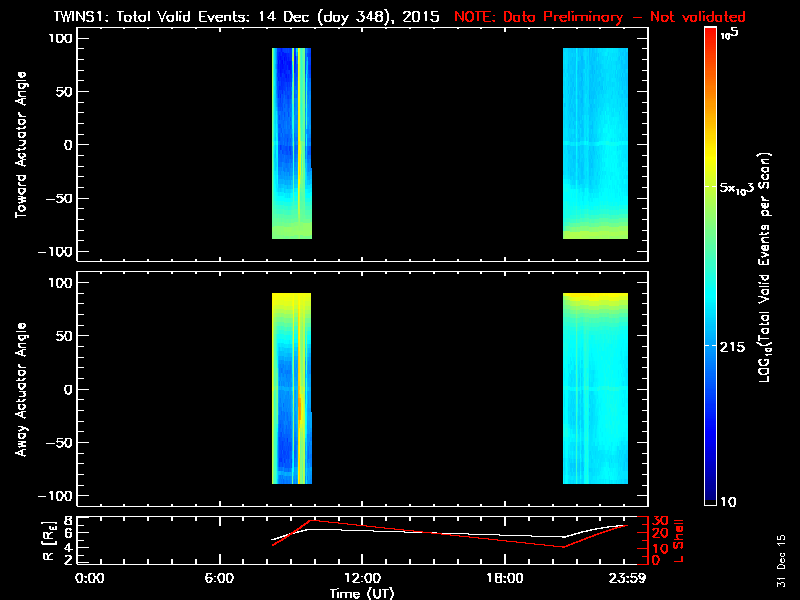Click the 23:59 time tick label

(x=626, y=578)
